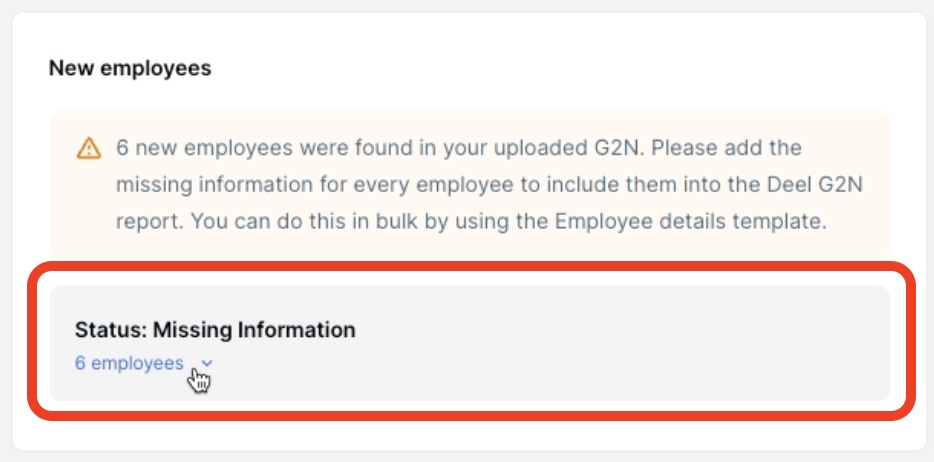
Task: Click the words Missing Information in bold
Action: (254, 329)
